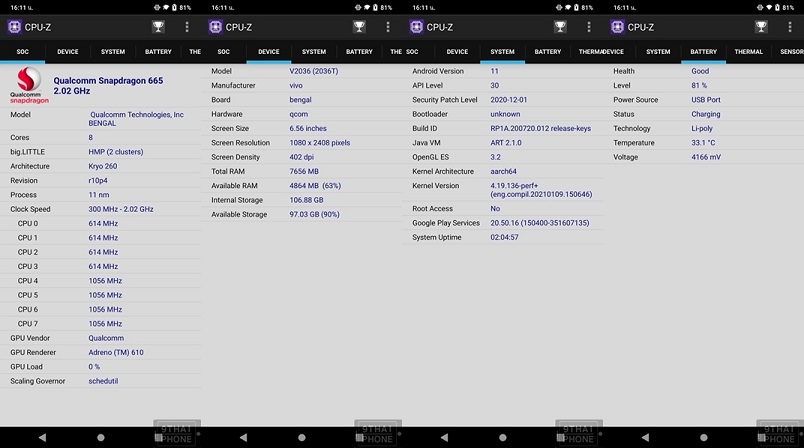Tap the trophy icon on the SoC screen
Image resolution: width=804 pixels, height=448 pixels.
pyautogui.click(x=158, y=27)
